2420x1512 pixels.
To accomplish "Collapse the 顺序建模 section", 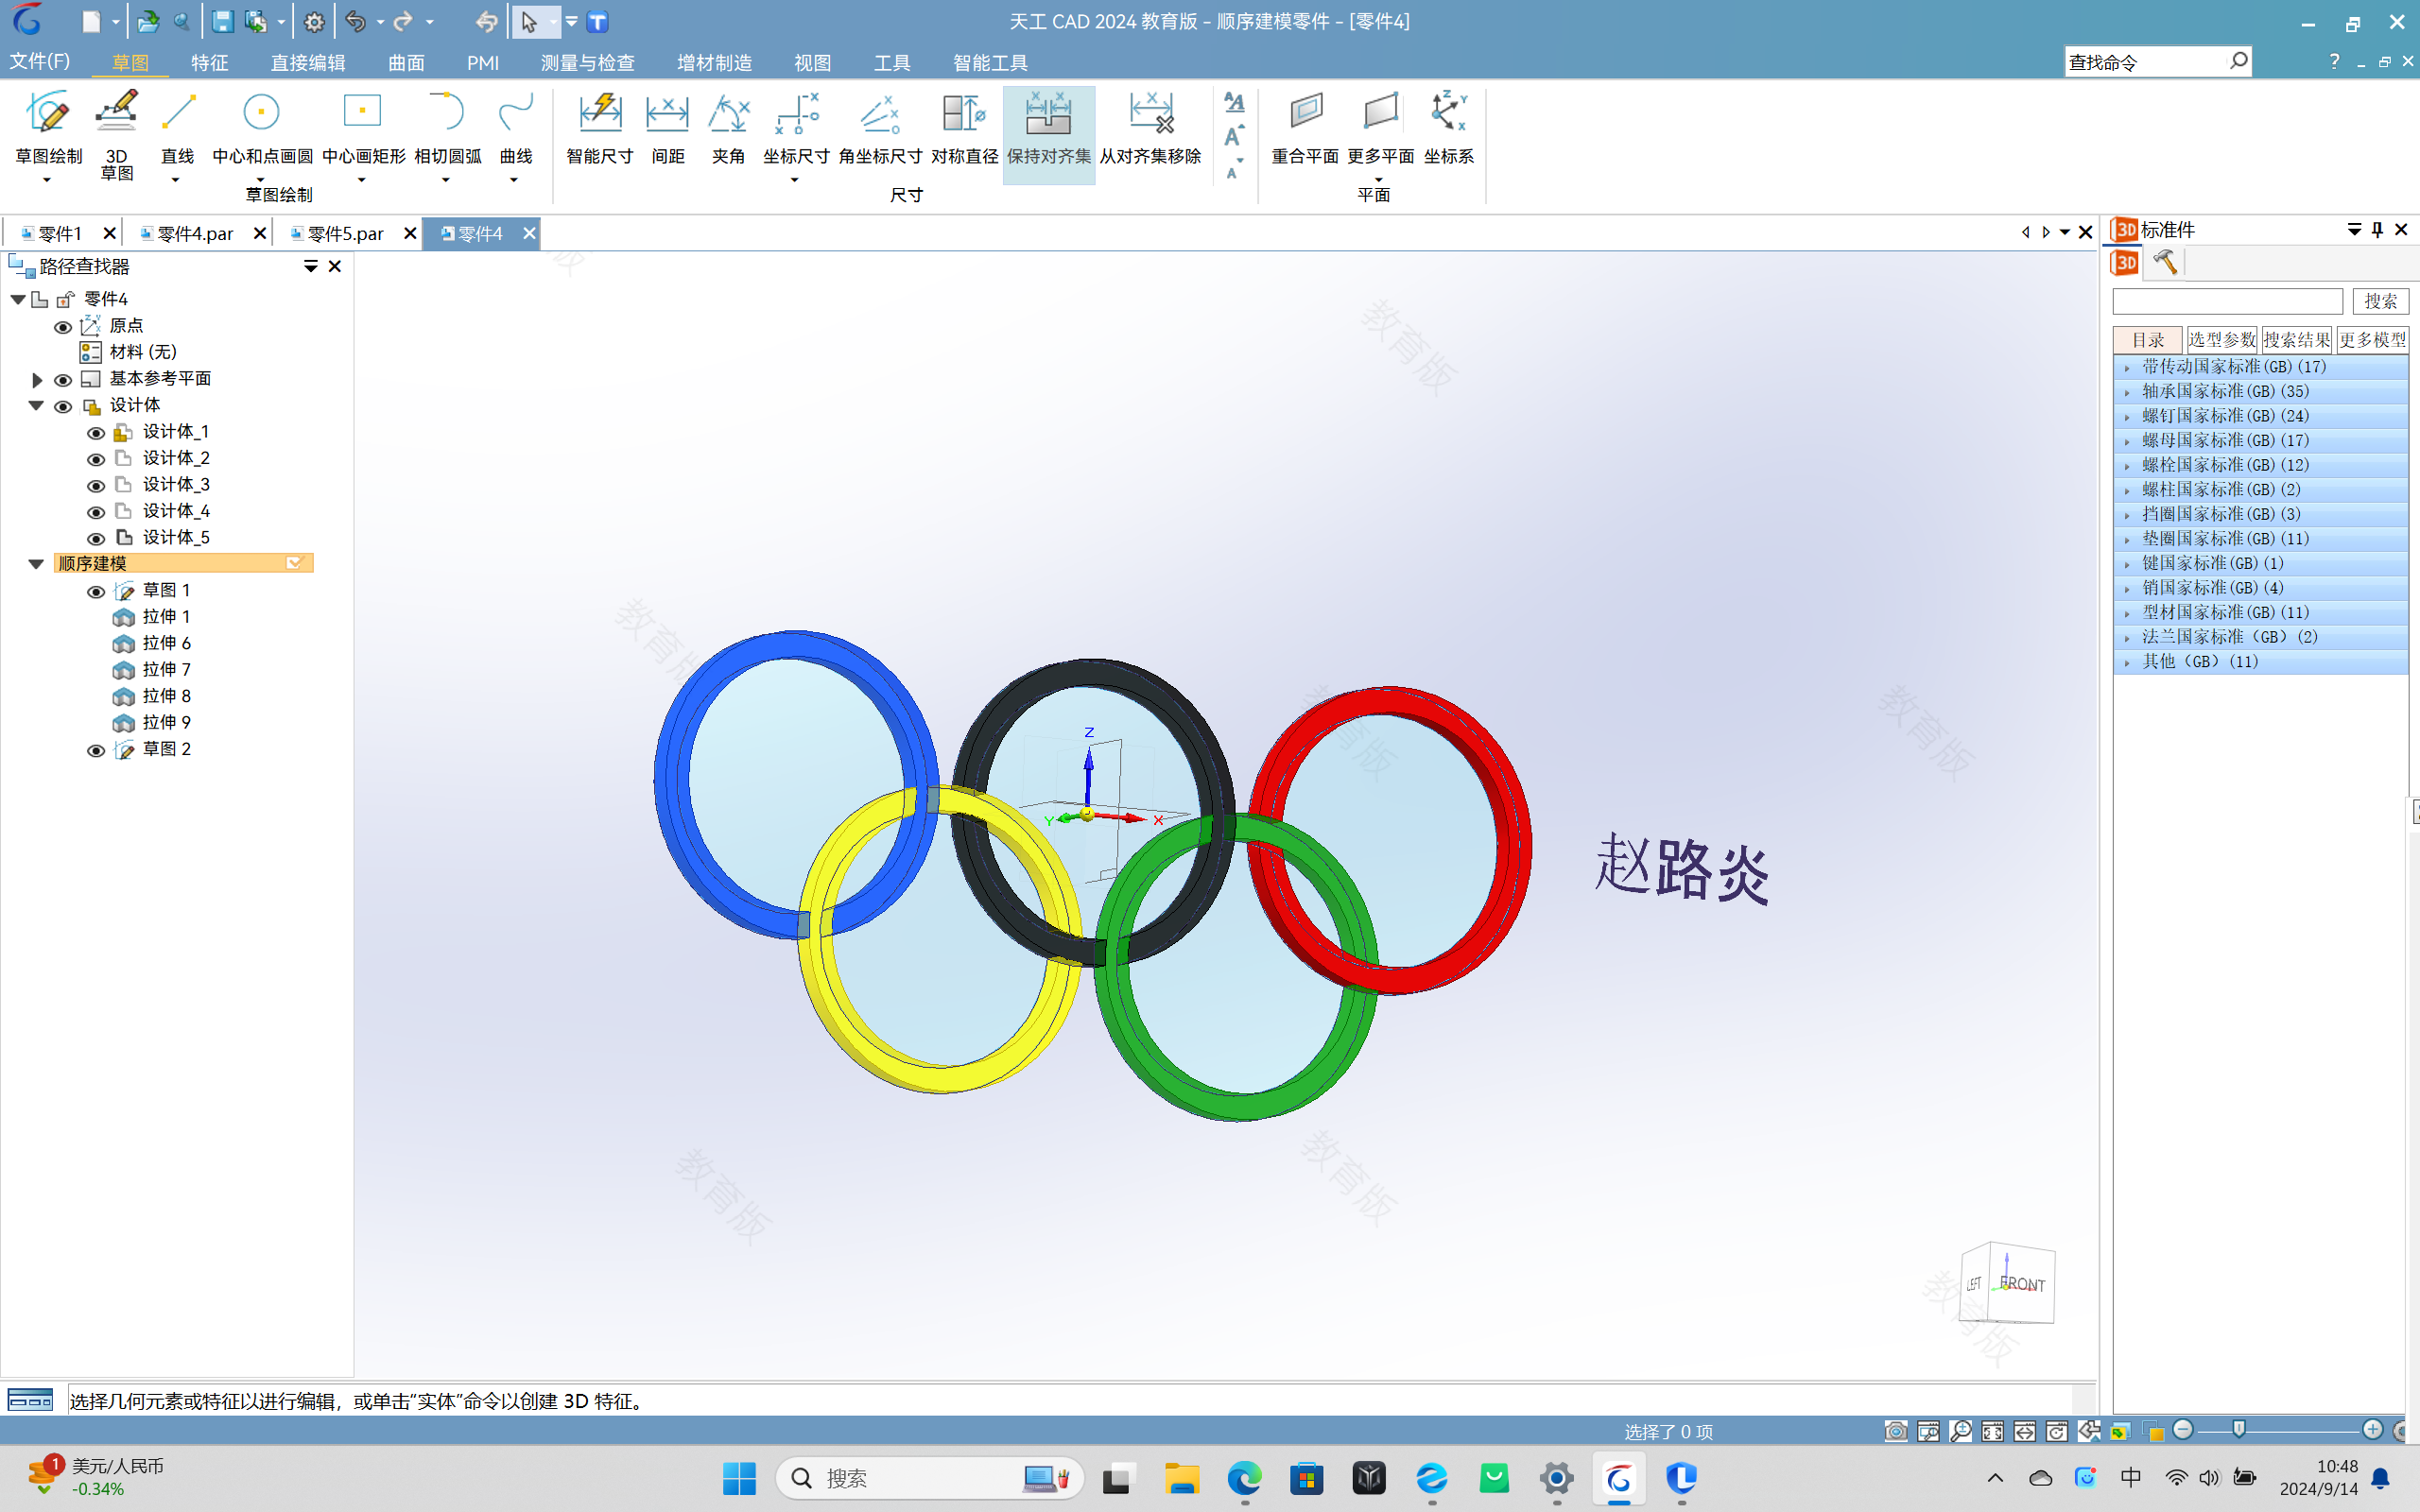I will coord(36,564).
